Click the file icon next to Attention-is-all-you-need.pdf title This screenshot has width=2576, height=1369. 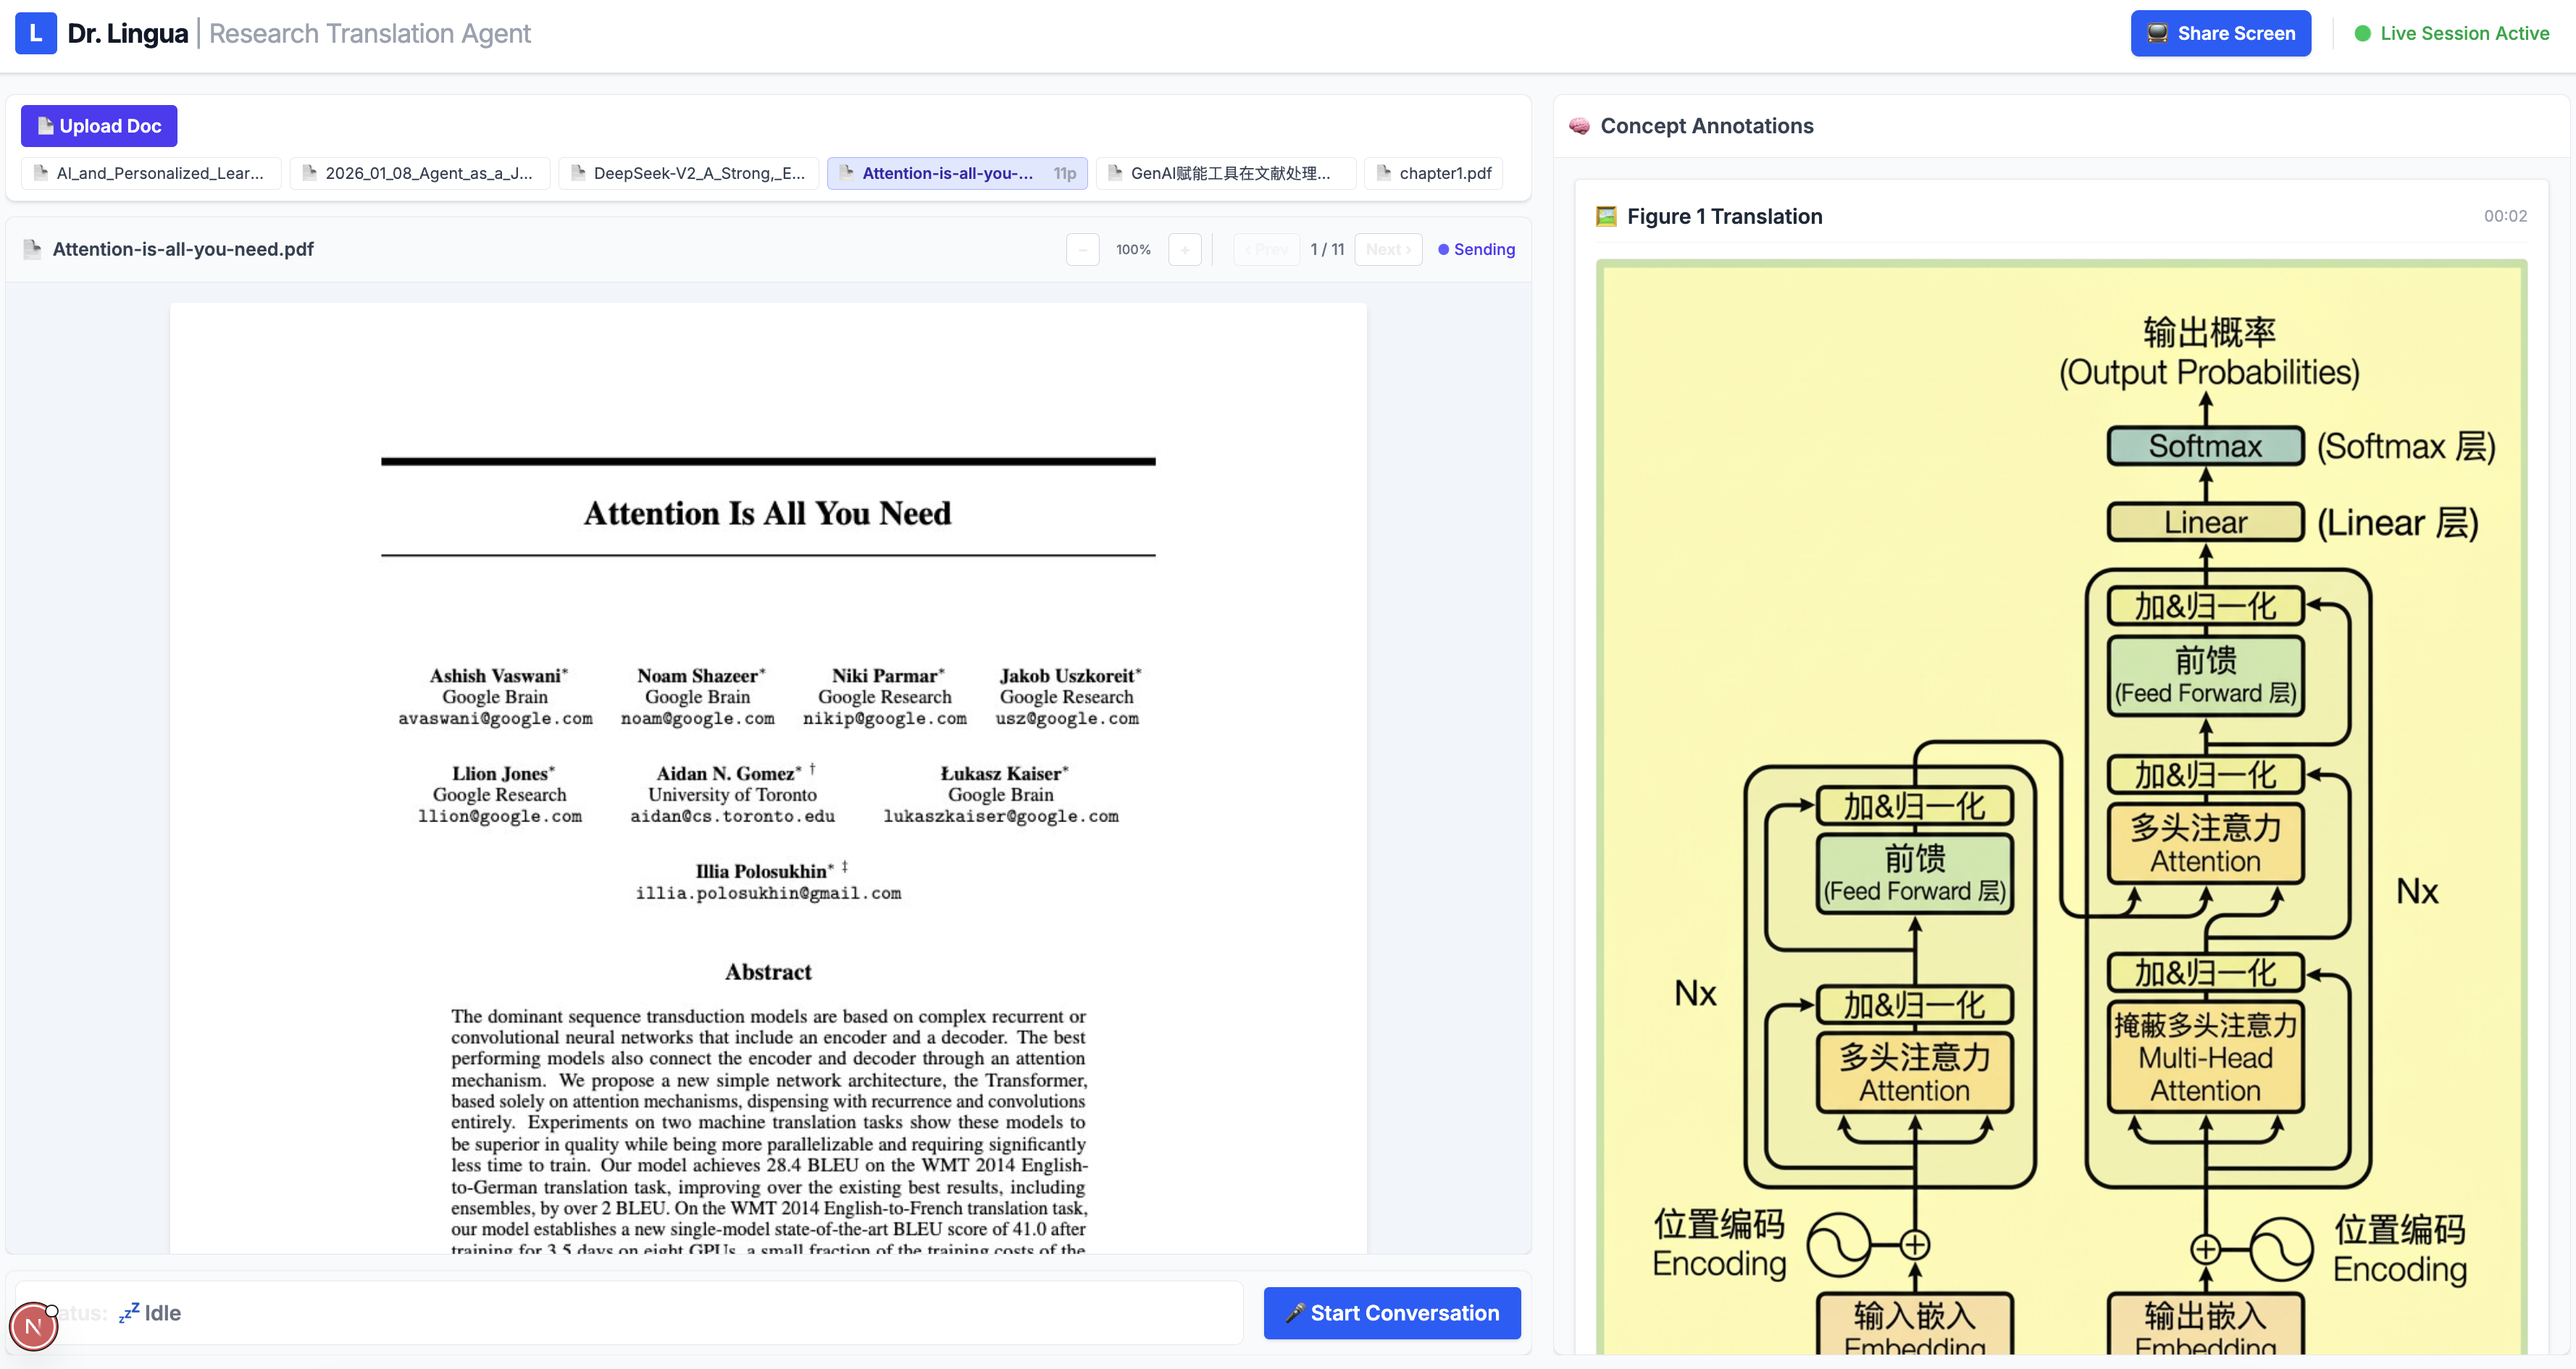32,249
